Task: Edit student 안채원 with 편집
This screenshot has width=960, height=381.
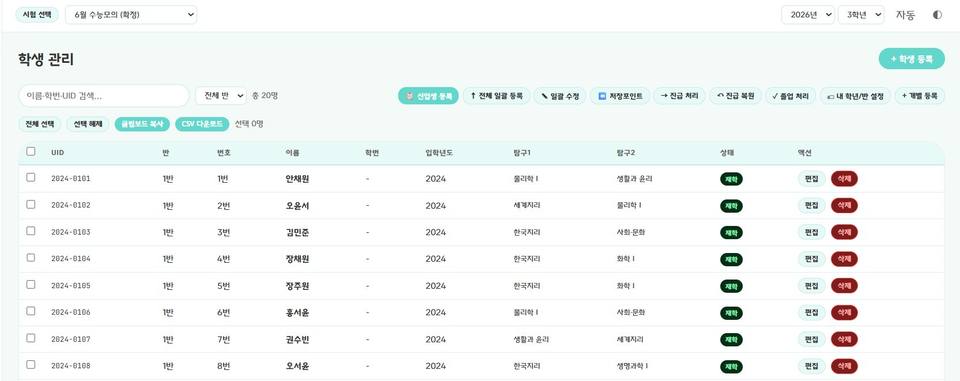Action: pos(812,179)
